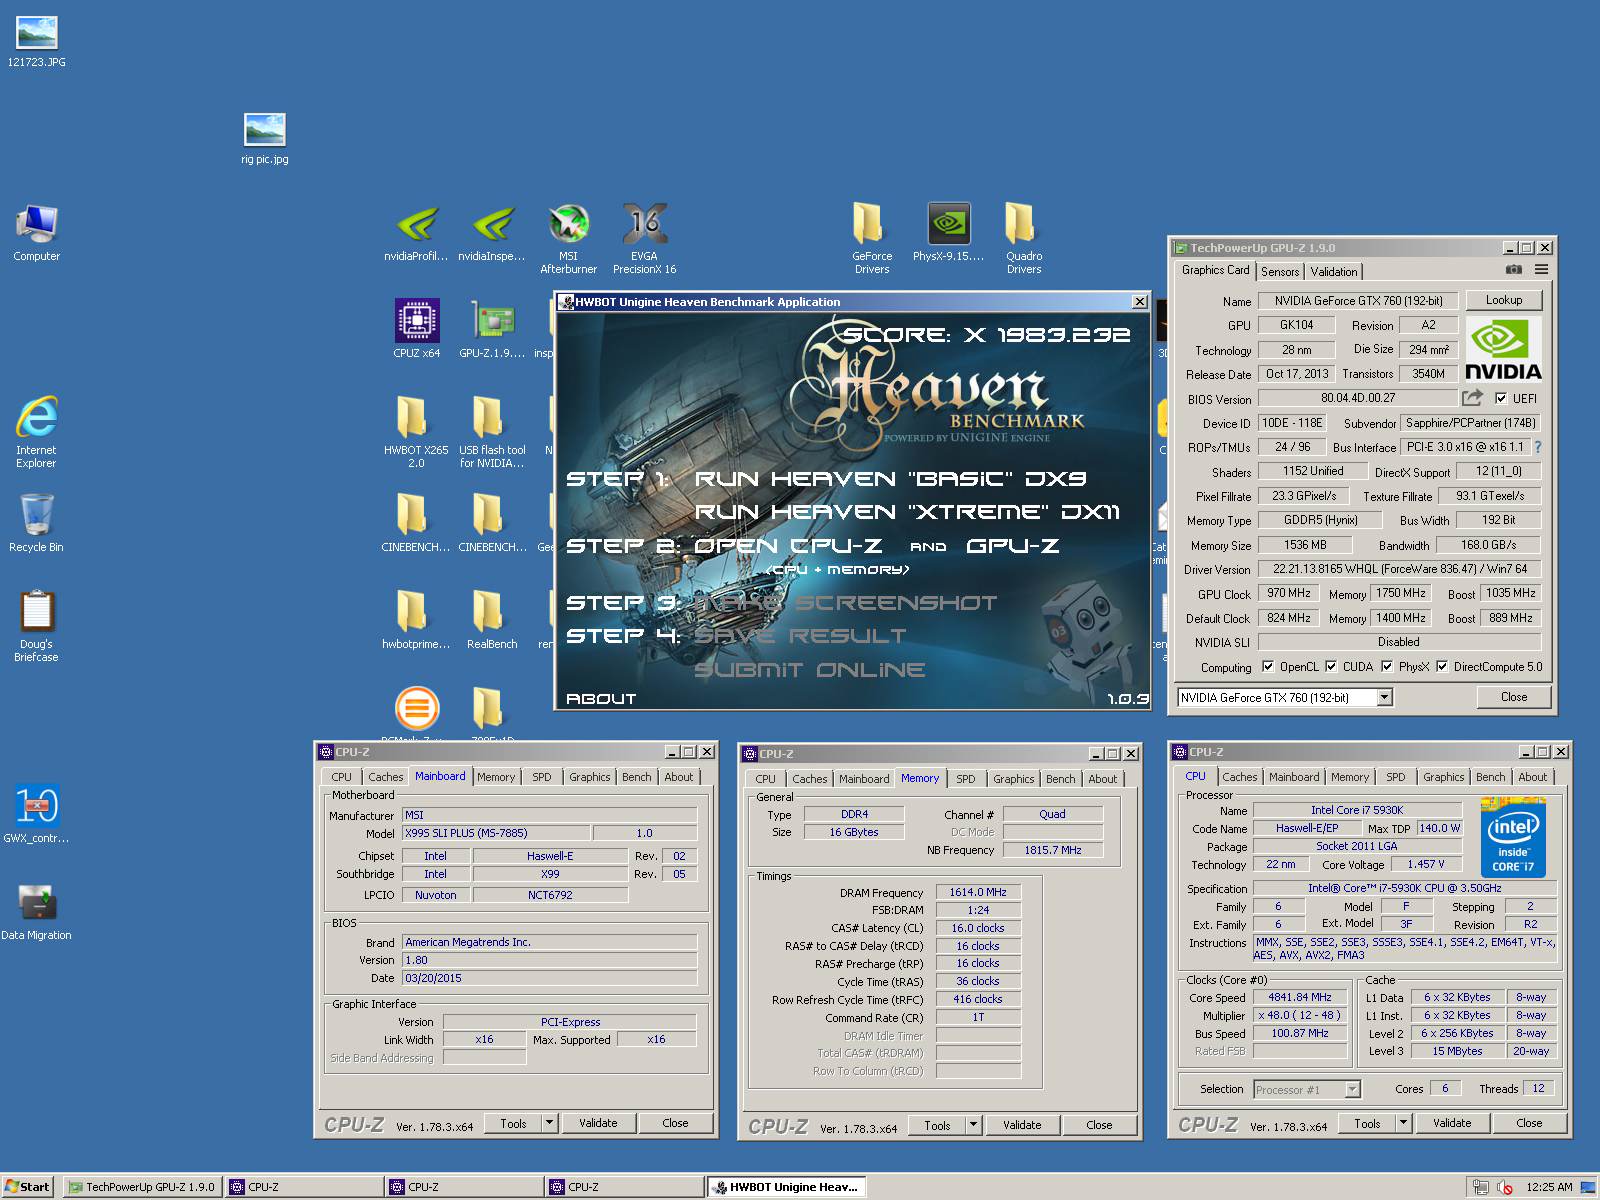The width and height of the screenshot is (1600, 1200).
Task: Click Tools button in Memory CPU-Z window
Action: [937, 1125]
